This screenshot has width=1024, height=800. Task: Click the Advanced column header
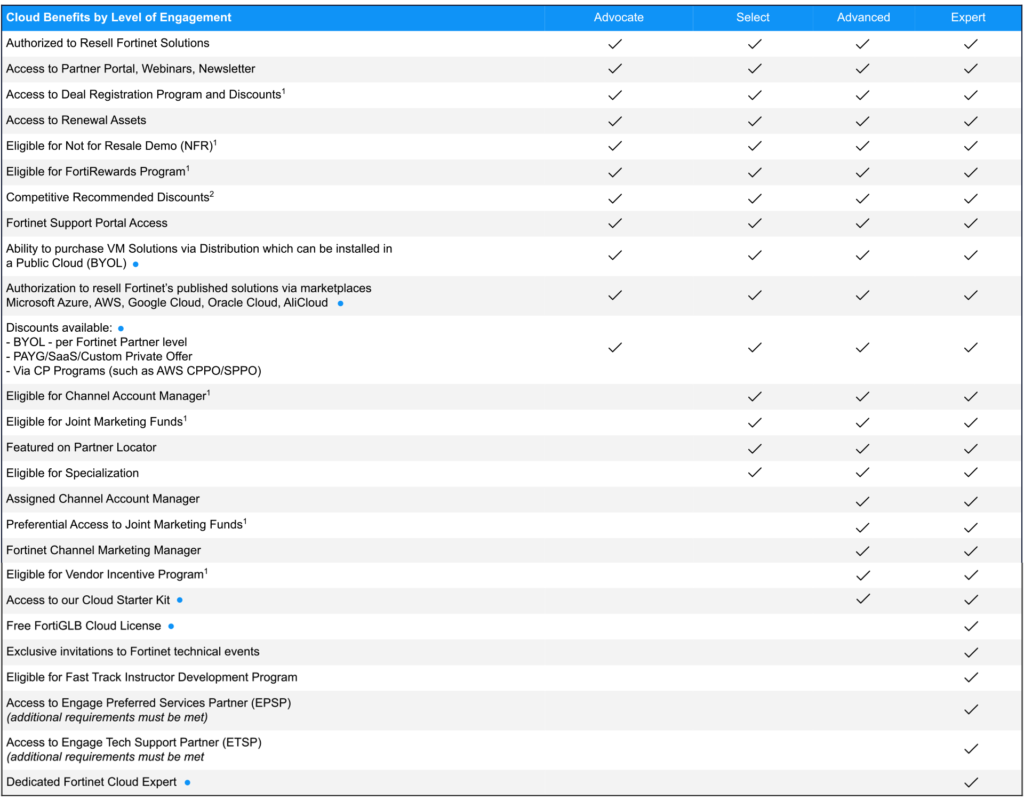tap(863, 18)
